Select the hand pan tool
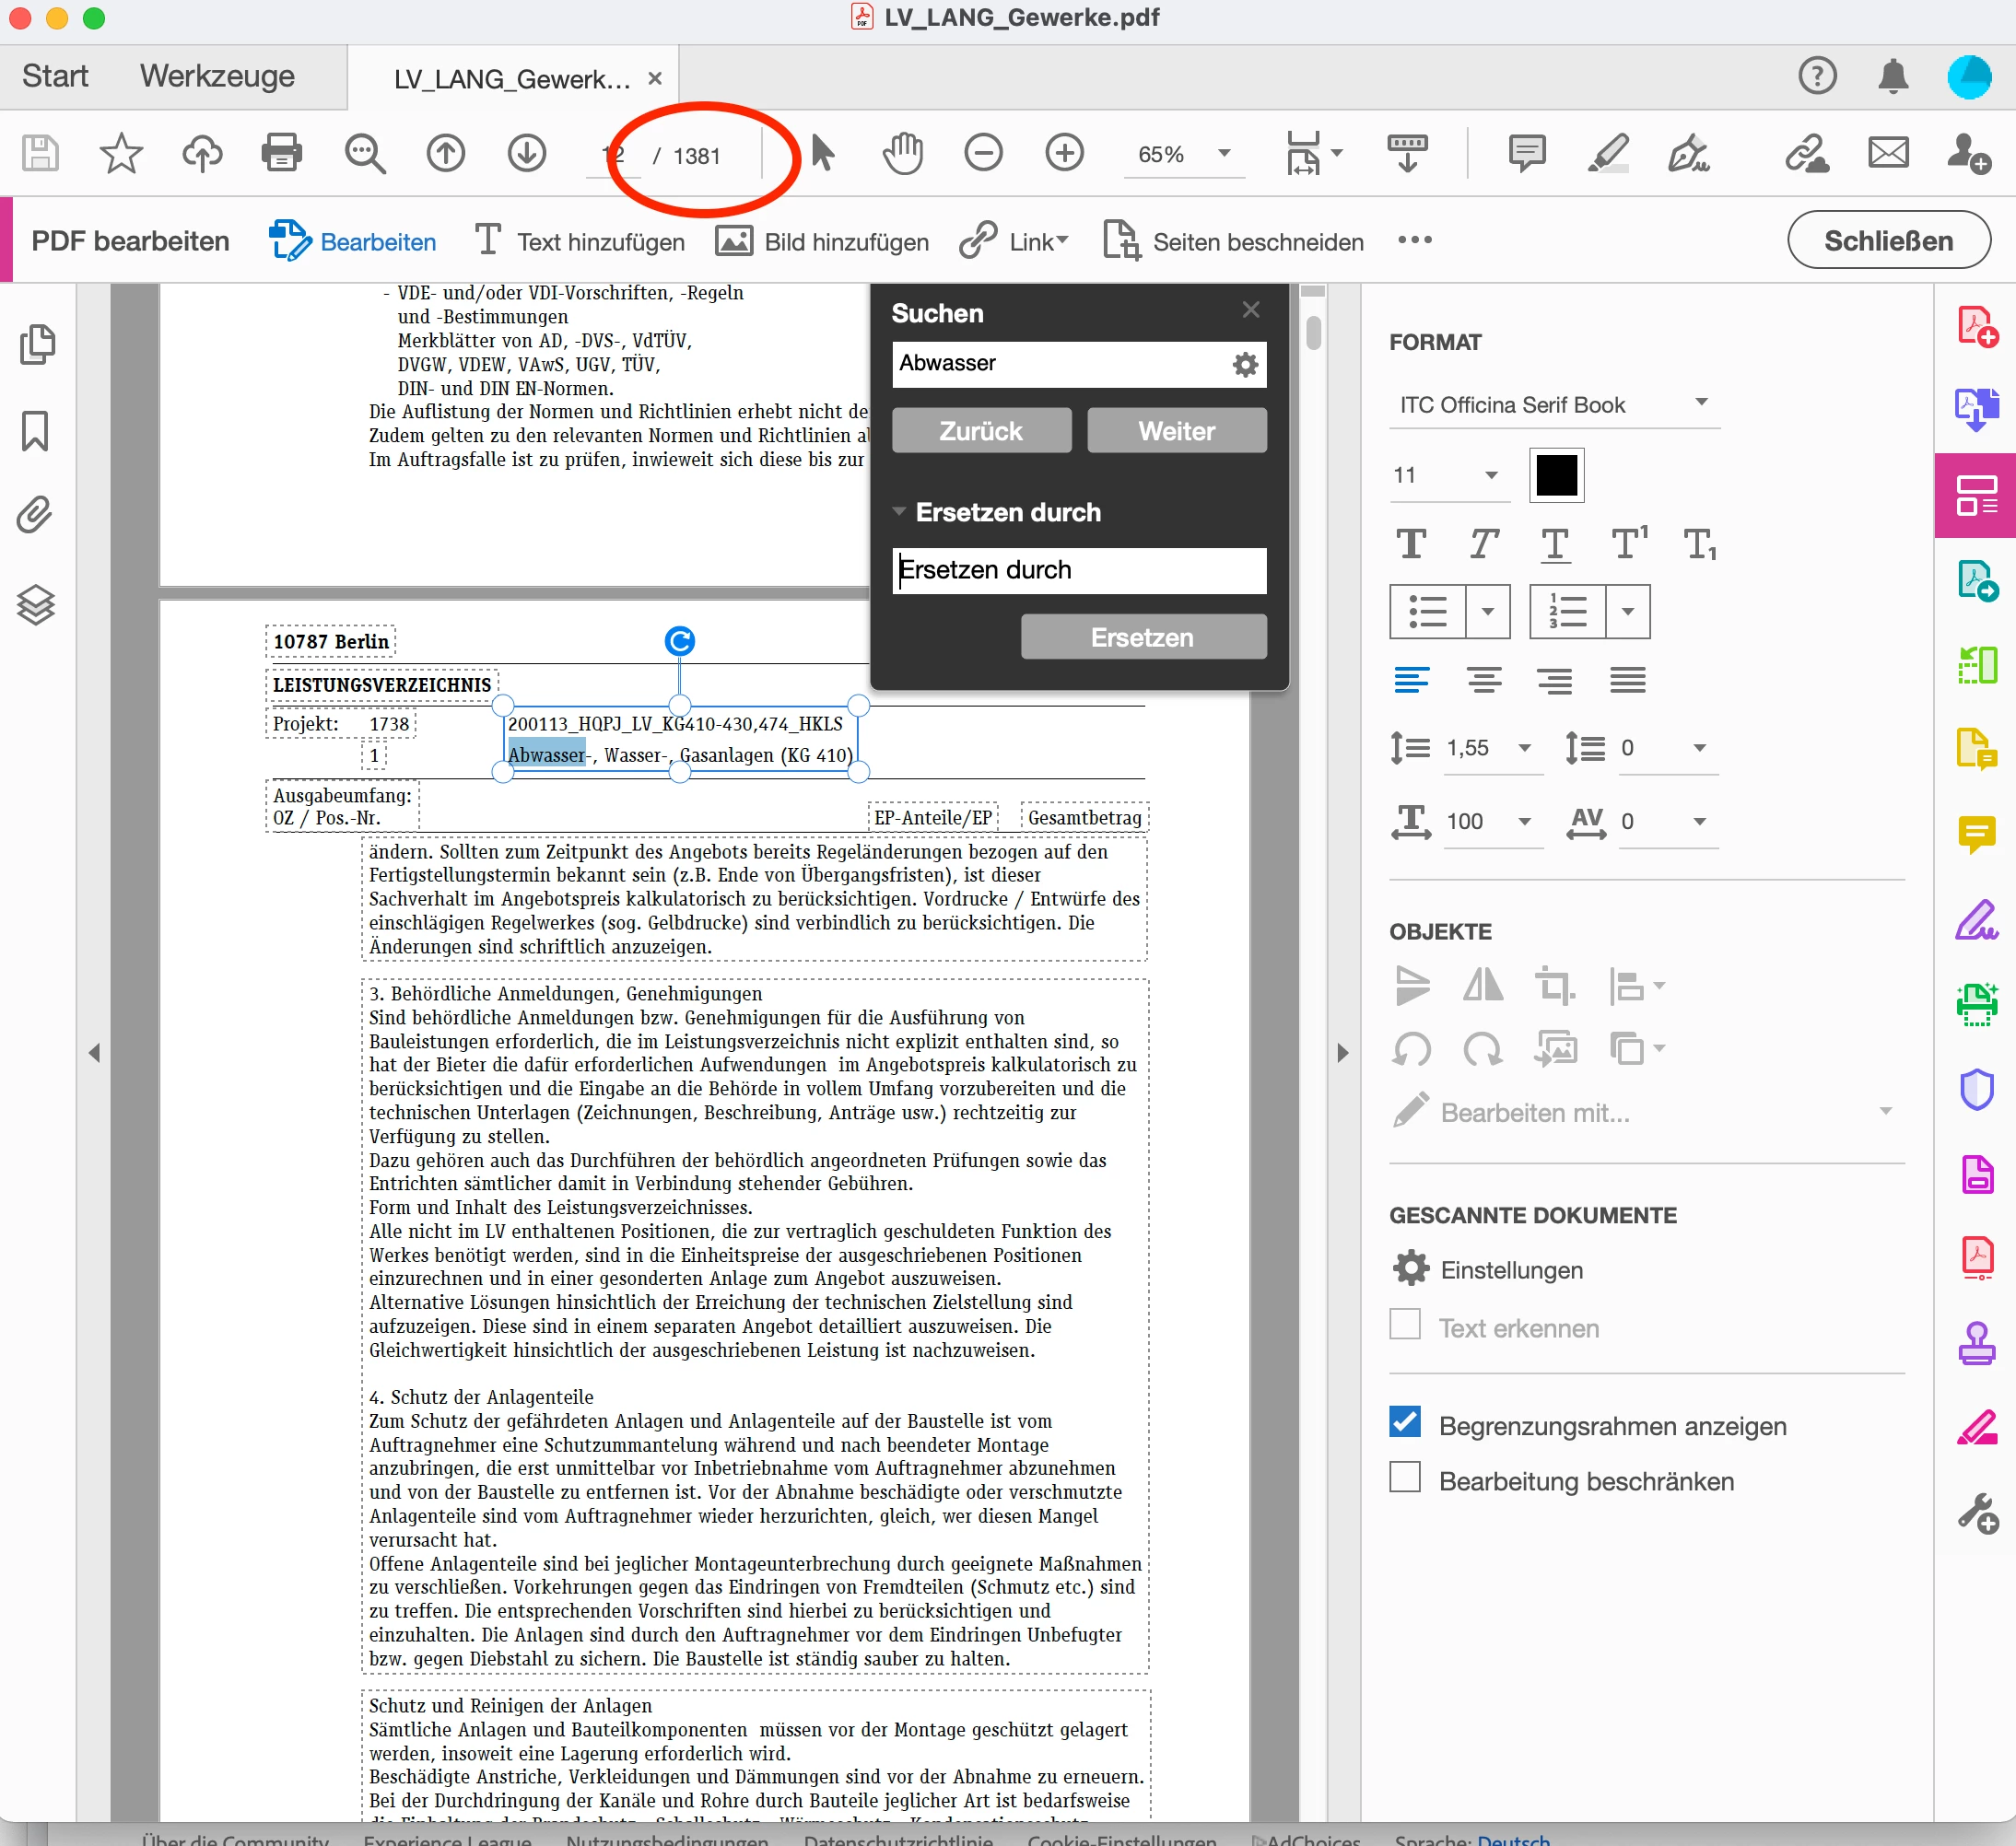 [902, 153]
